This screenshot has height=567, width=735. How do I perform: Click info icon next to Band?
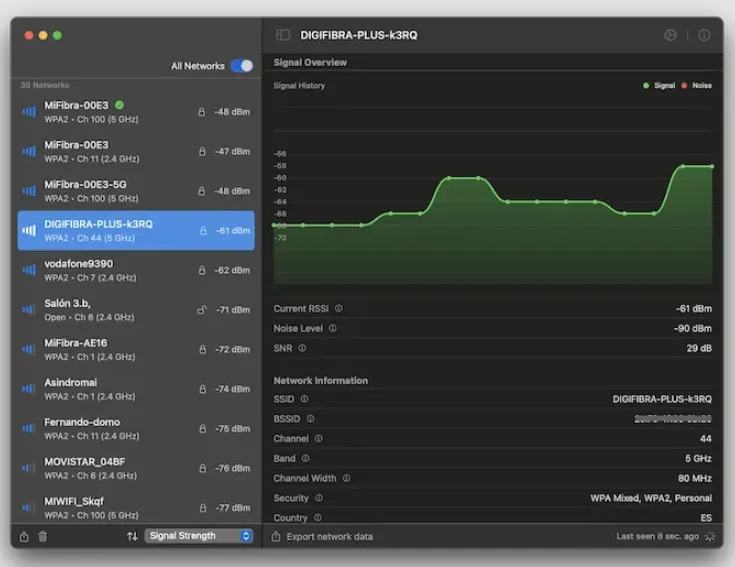(x=305, y=458)
